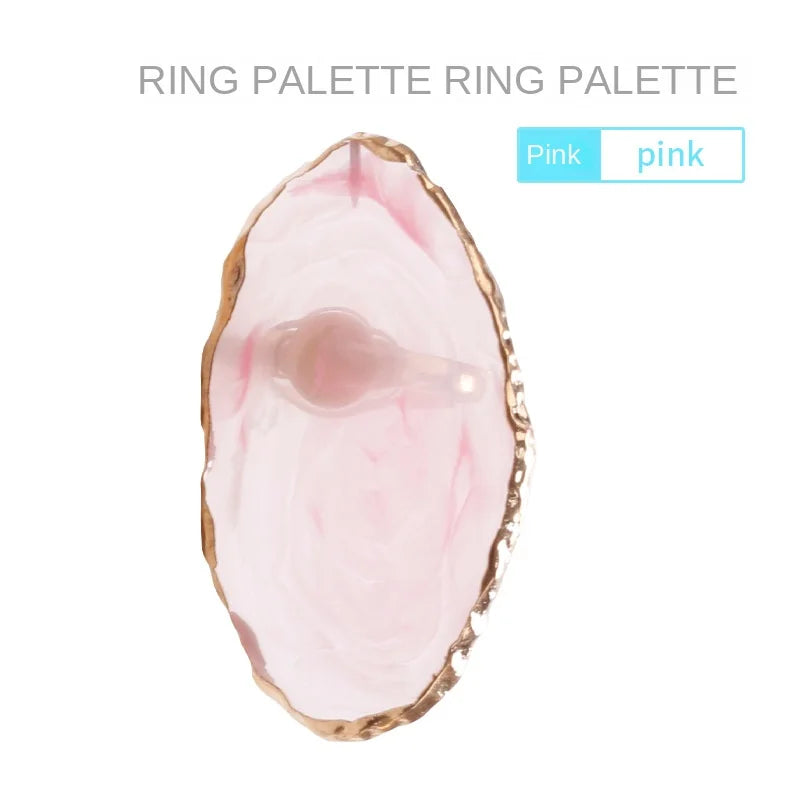The image size is (800, 800).
Task: Click the pointed top tip of the palette
Action: 363,138
